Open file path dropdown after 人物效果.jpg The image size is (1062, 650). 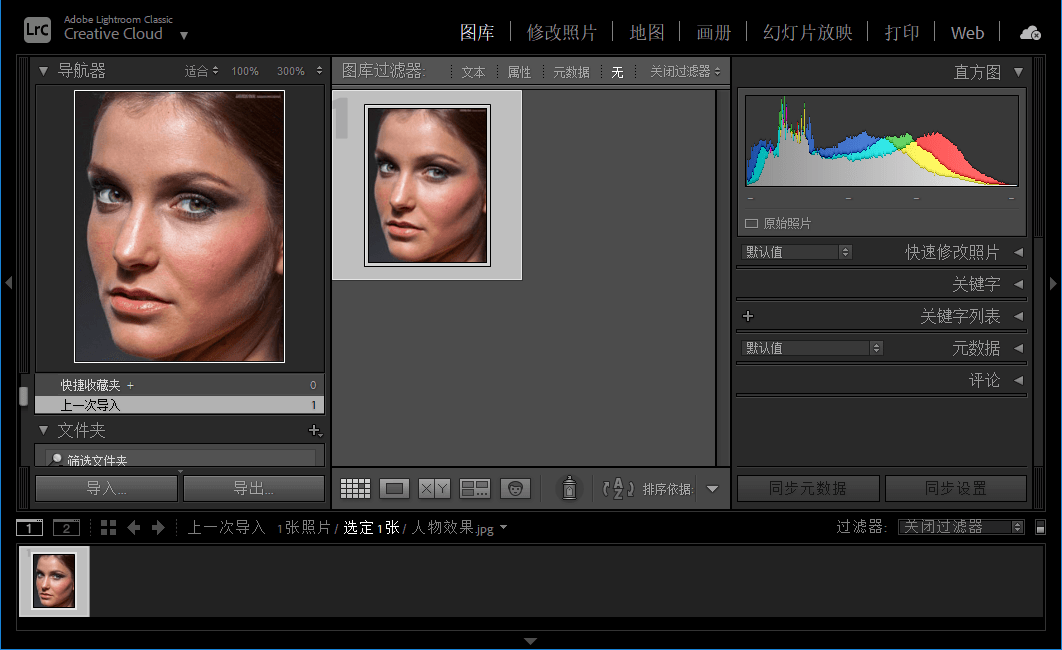tap(503, 527)
